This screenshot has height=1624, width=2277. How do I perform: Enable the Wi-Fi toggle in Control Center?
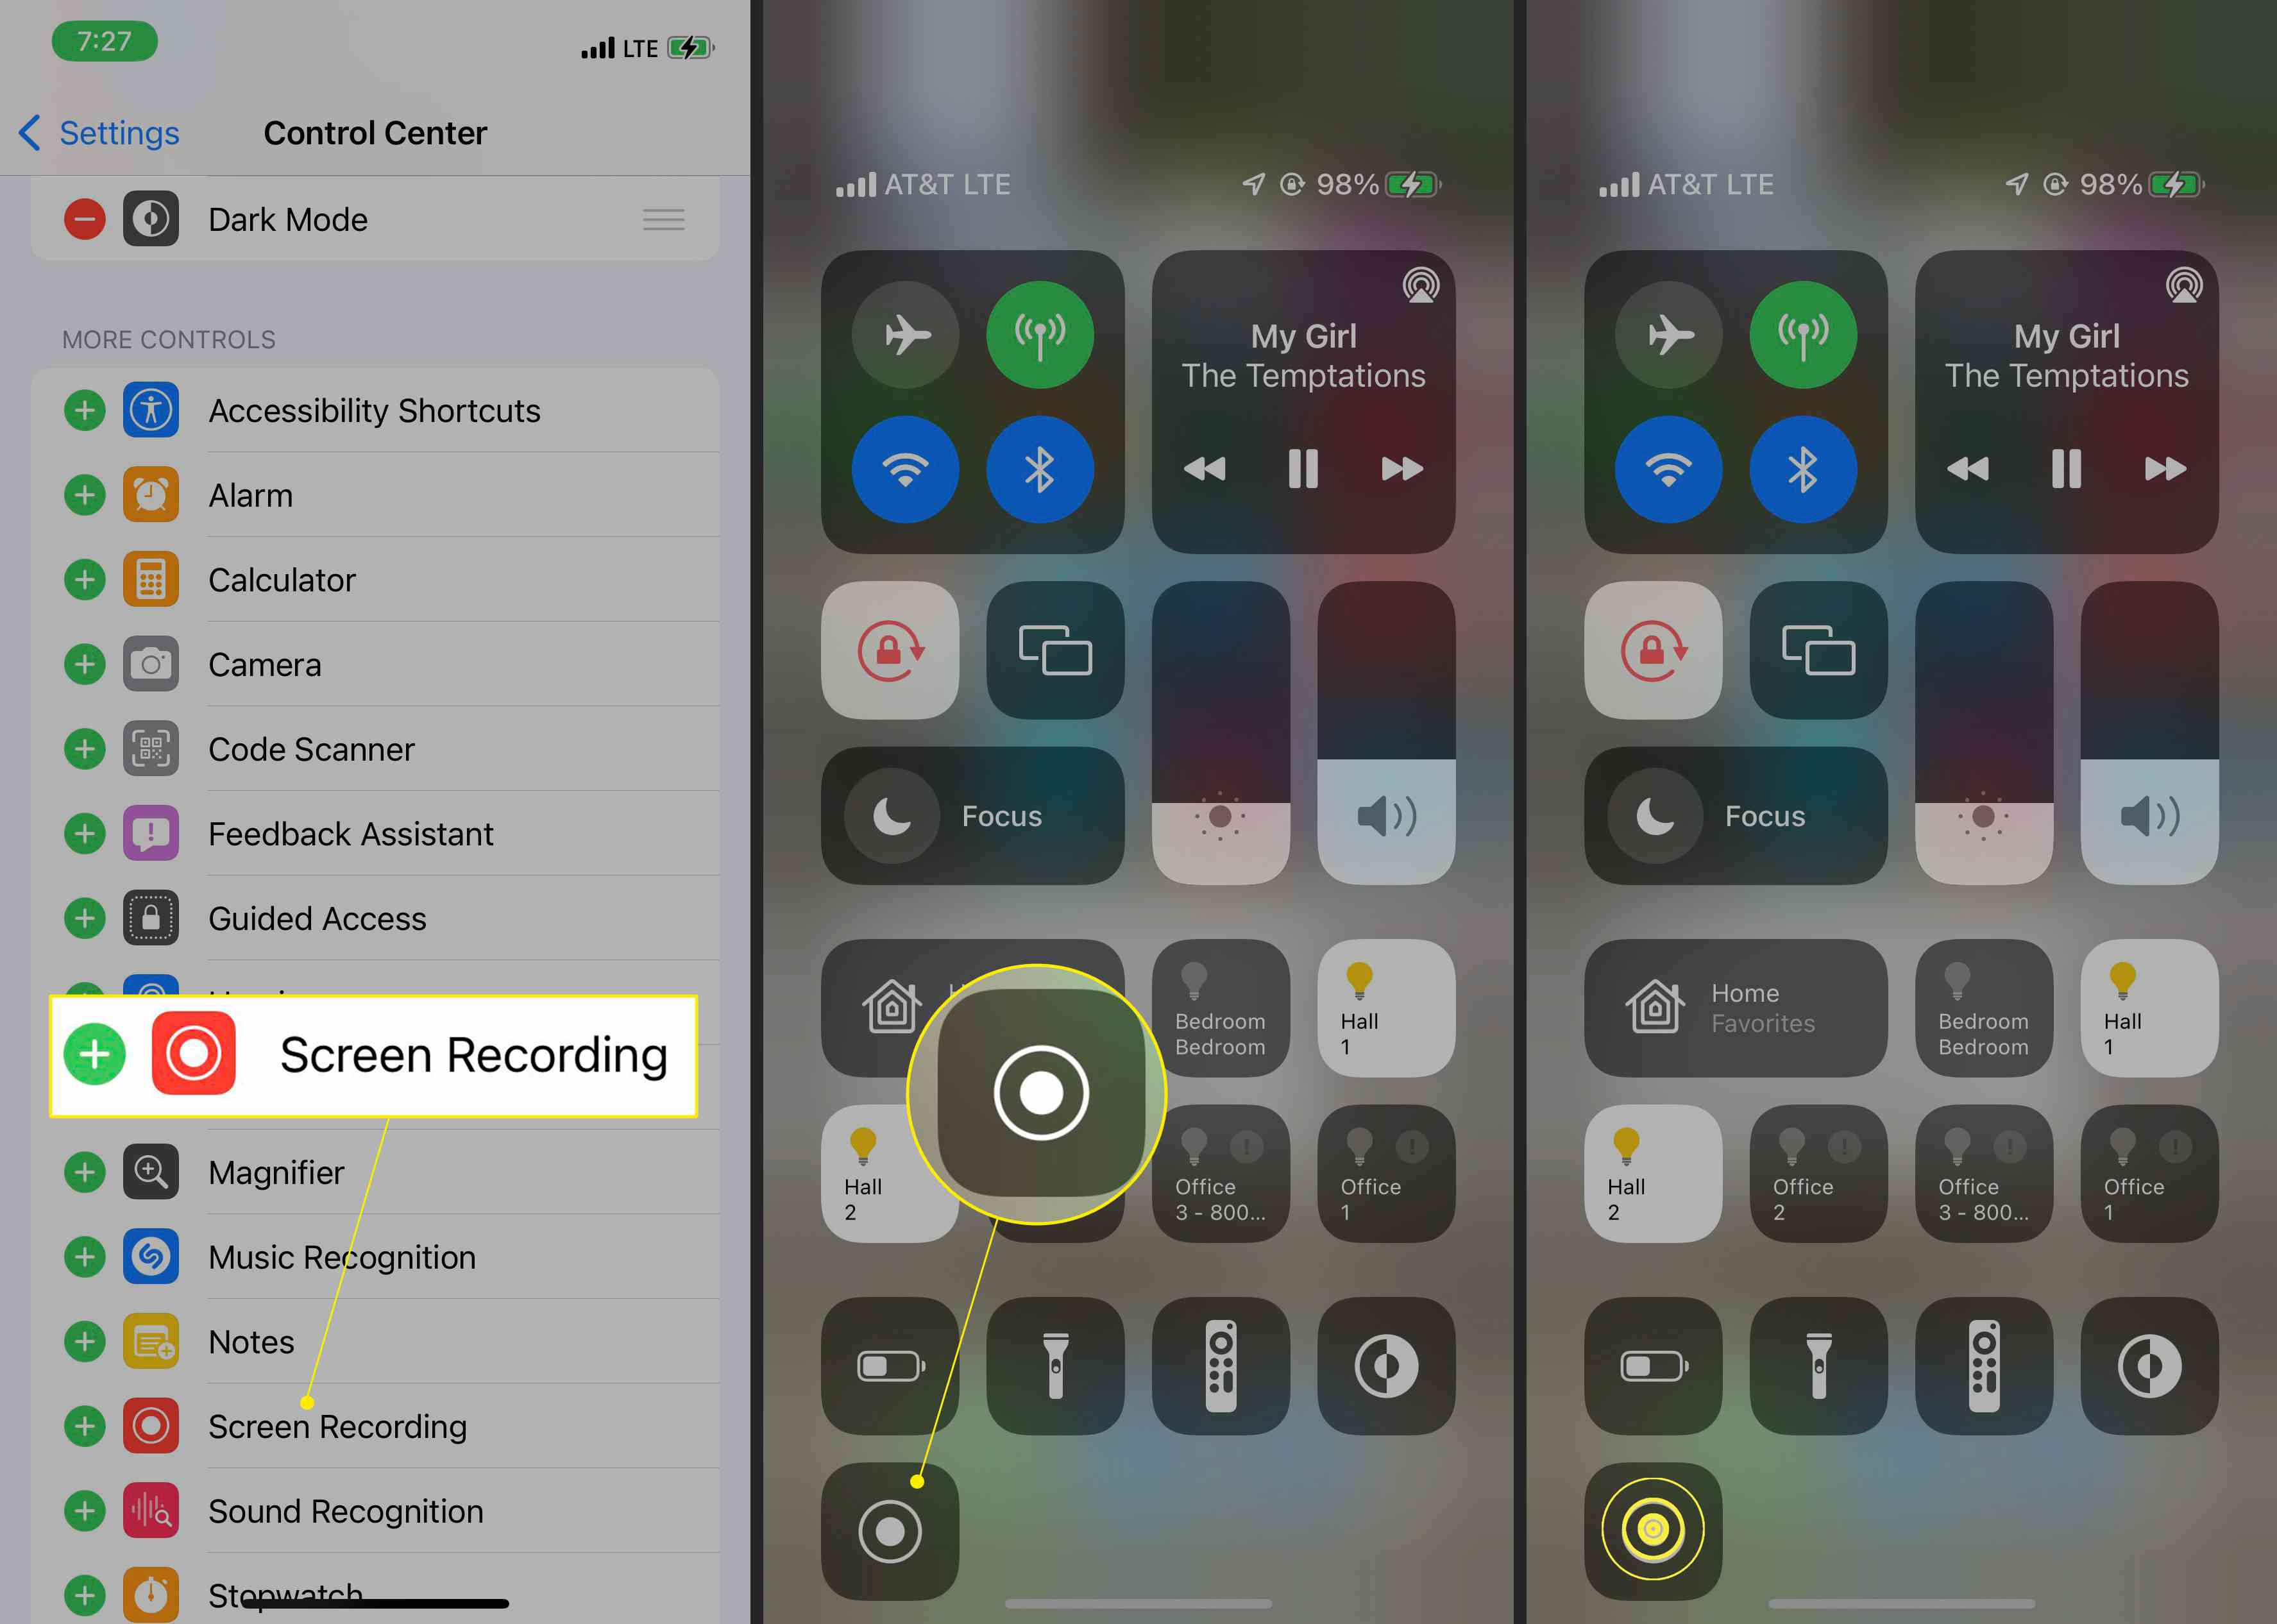(x=906, y=471)
